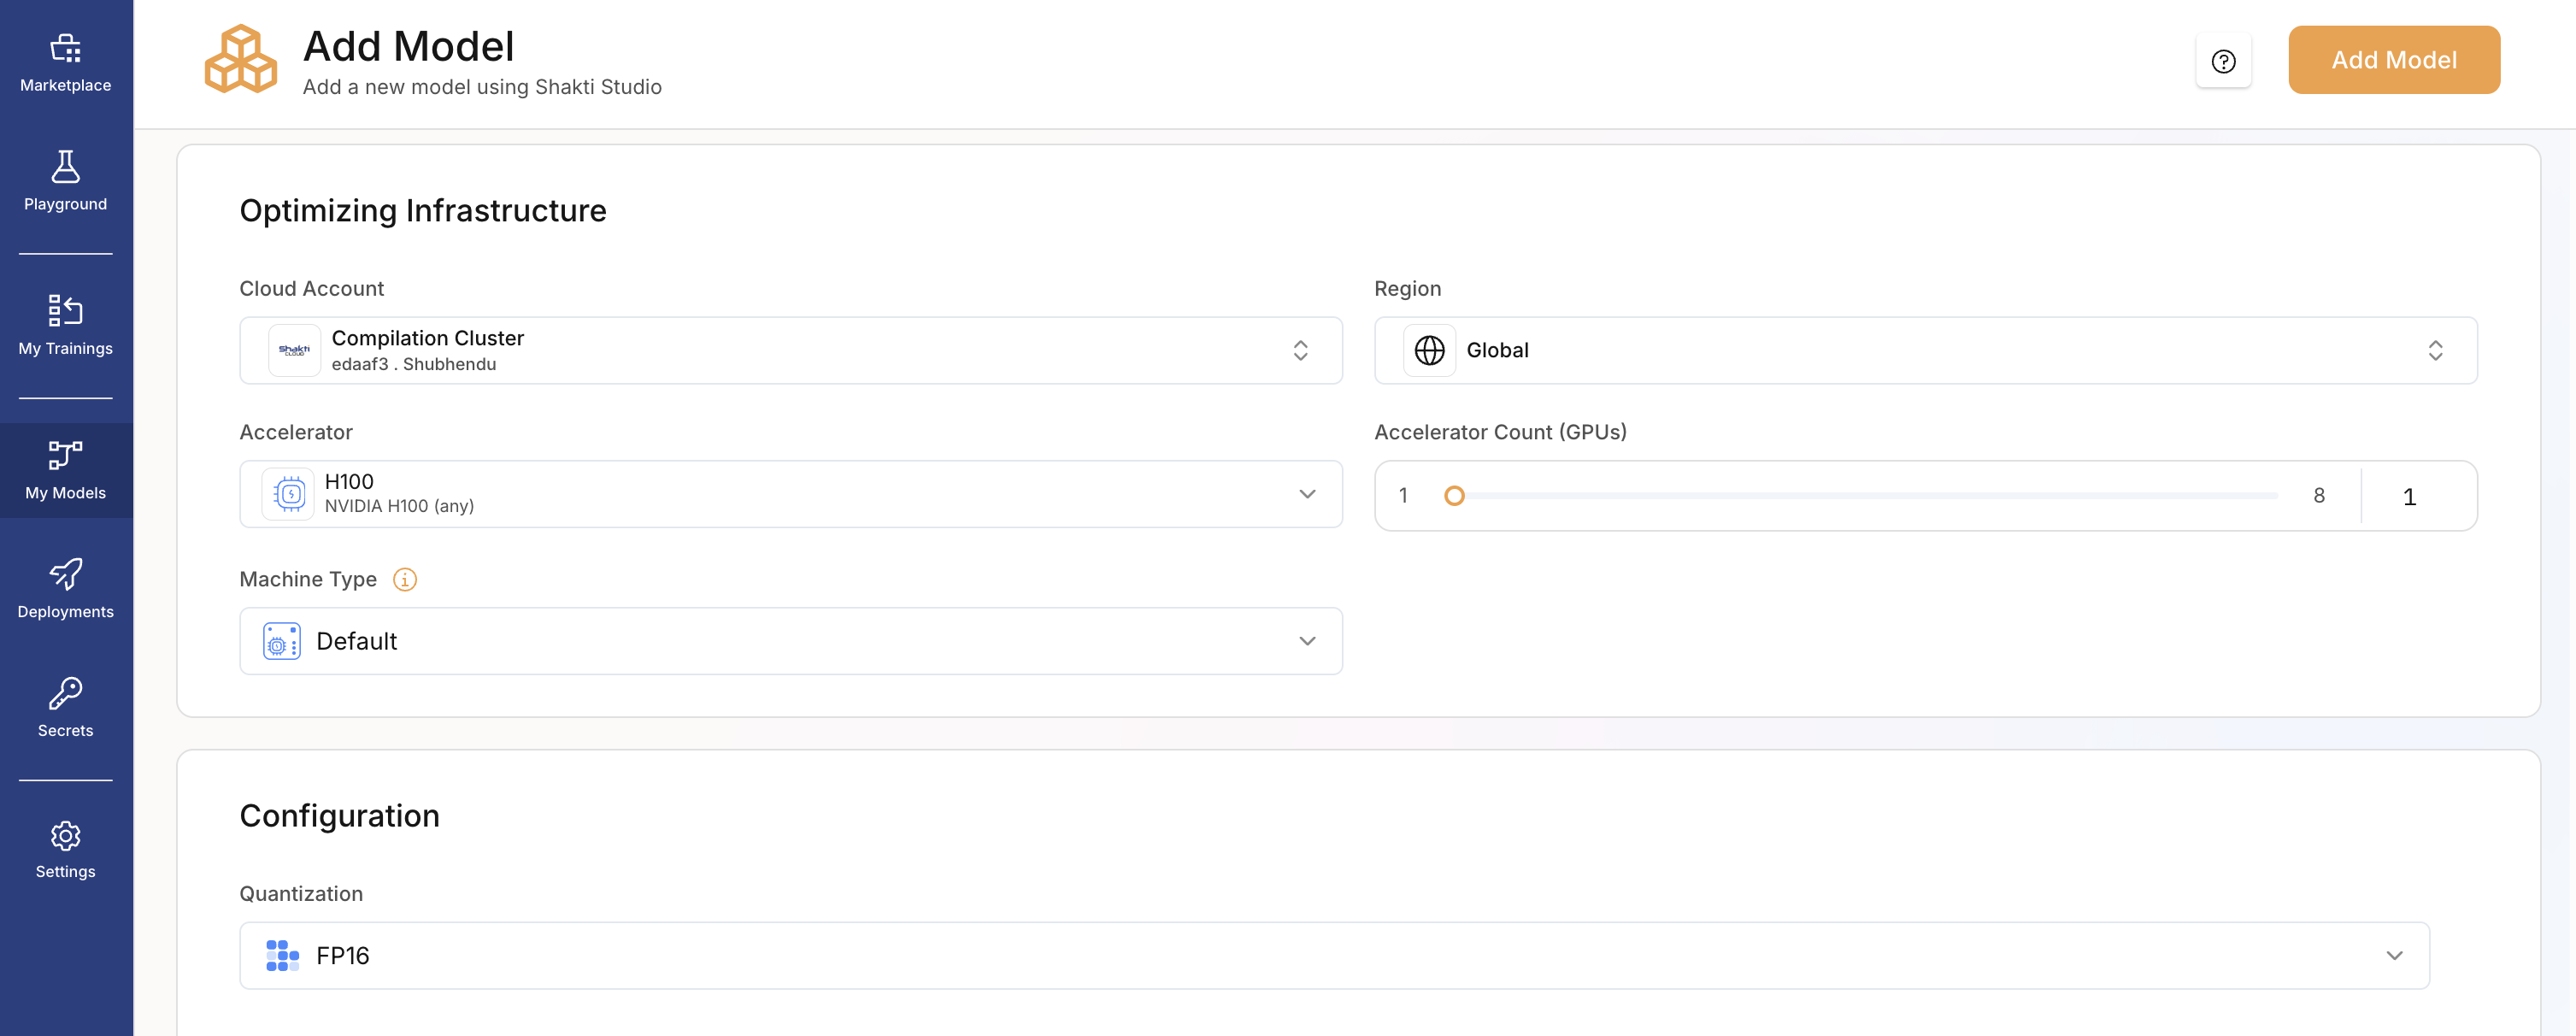This screenshot has width=2576, height=1036.
Task: Click the orange Add Model button
Action: pos(2393,60)
